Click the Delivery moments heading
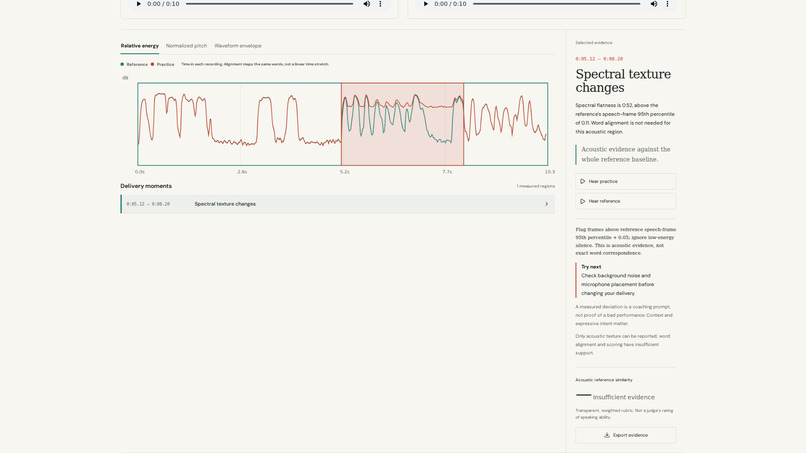The width and height of the screenshot is (806, 453). (146, 186)
